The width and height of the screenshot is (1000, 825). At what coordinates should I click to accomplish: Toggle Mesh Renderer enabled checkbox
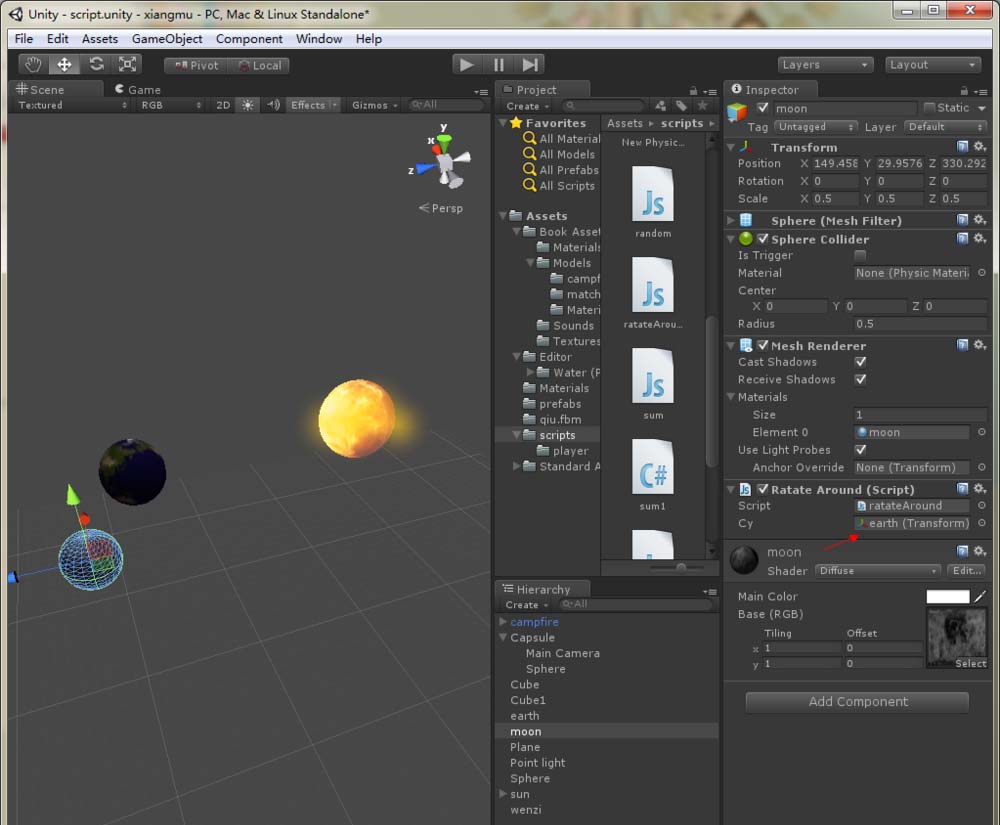tap(763, 345)
